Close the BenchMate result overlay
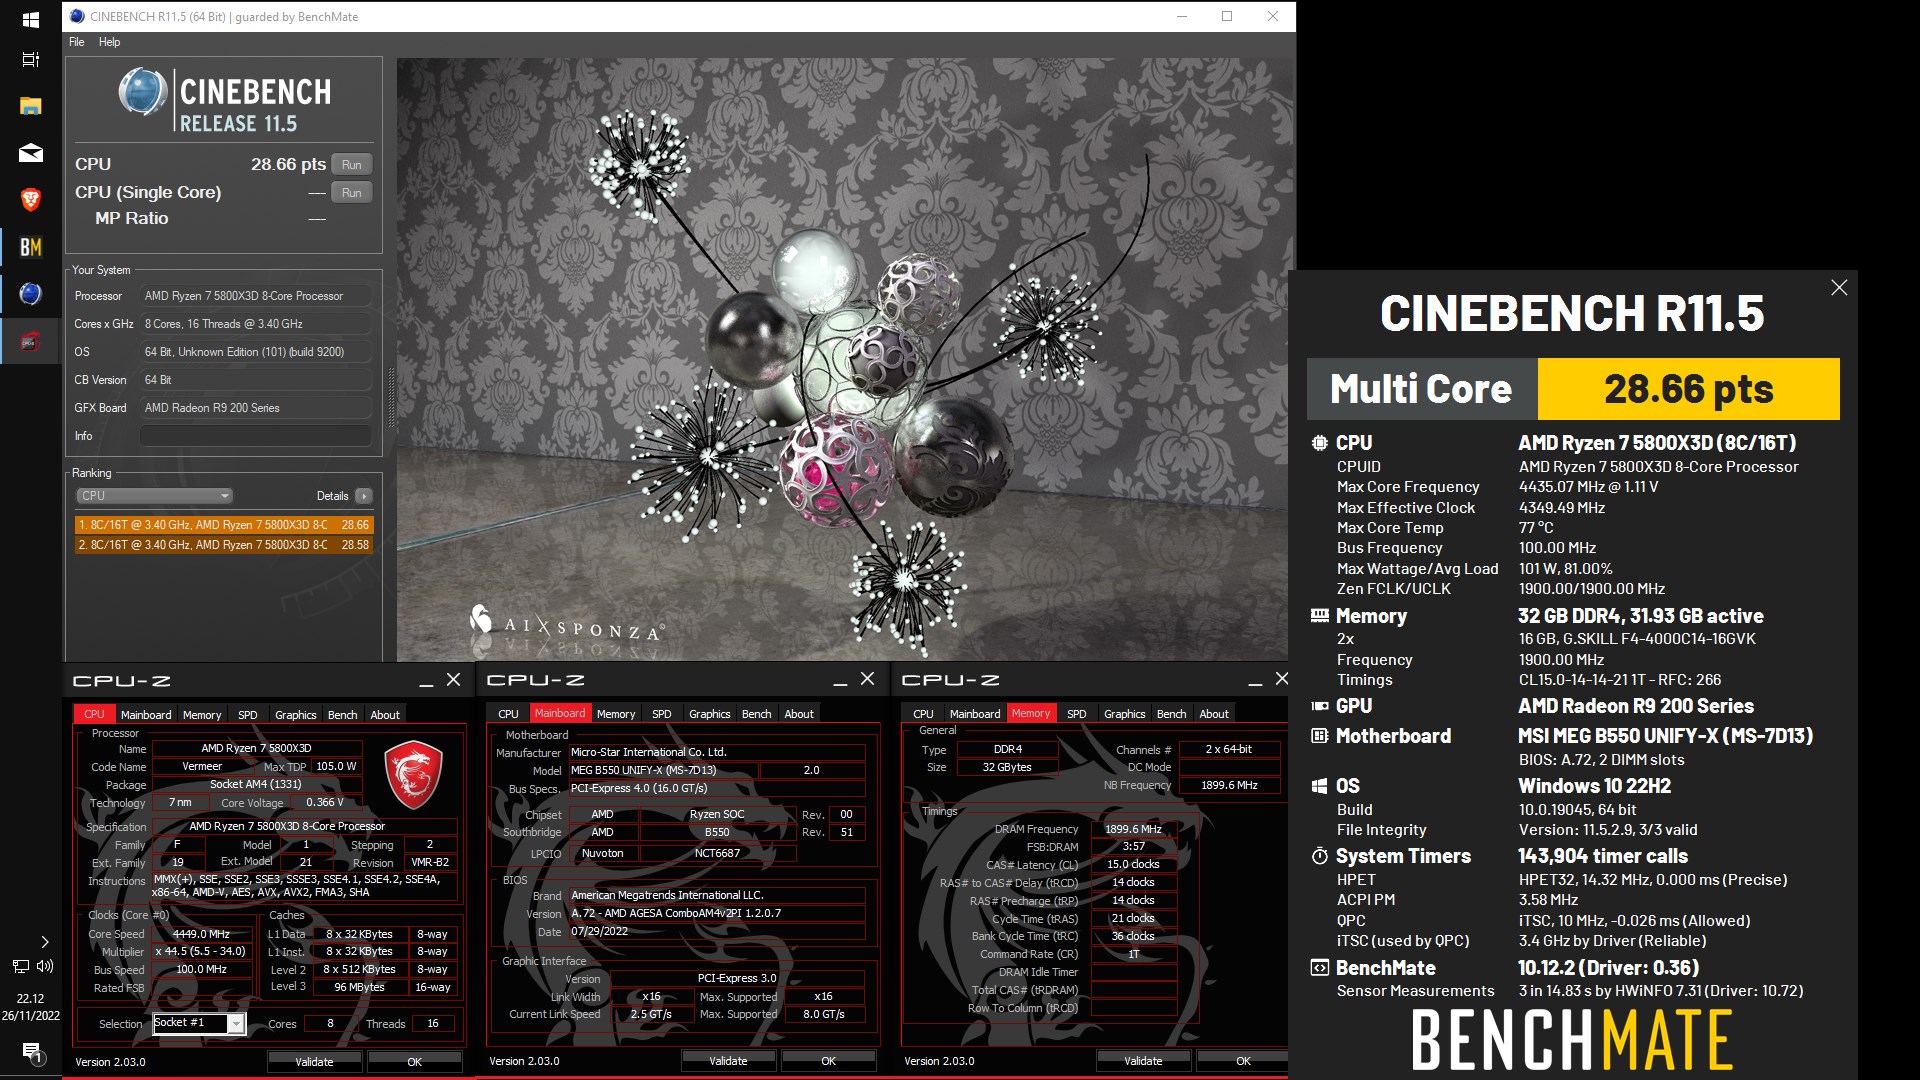Screen dimensions: 1920x1080 1839,288
